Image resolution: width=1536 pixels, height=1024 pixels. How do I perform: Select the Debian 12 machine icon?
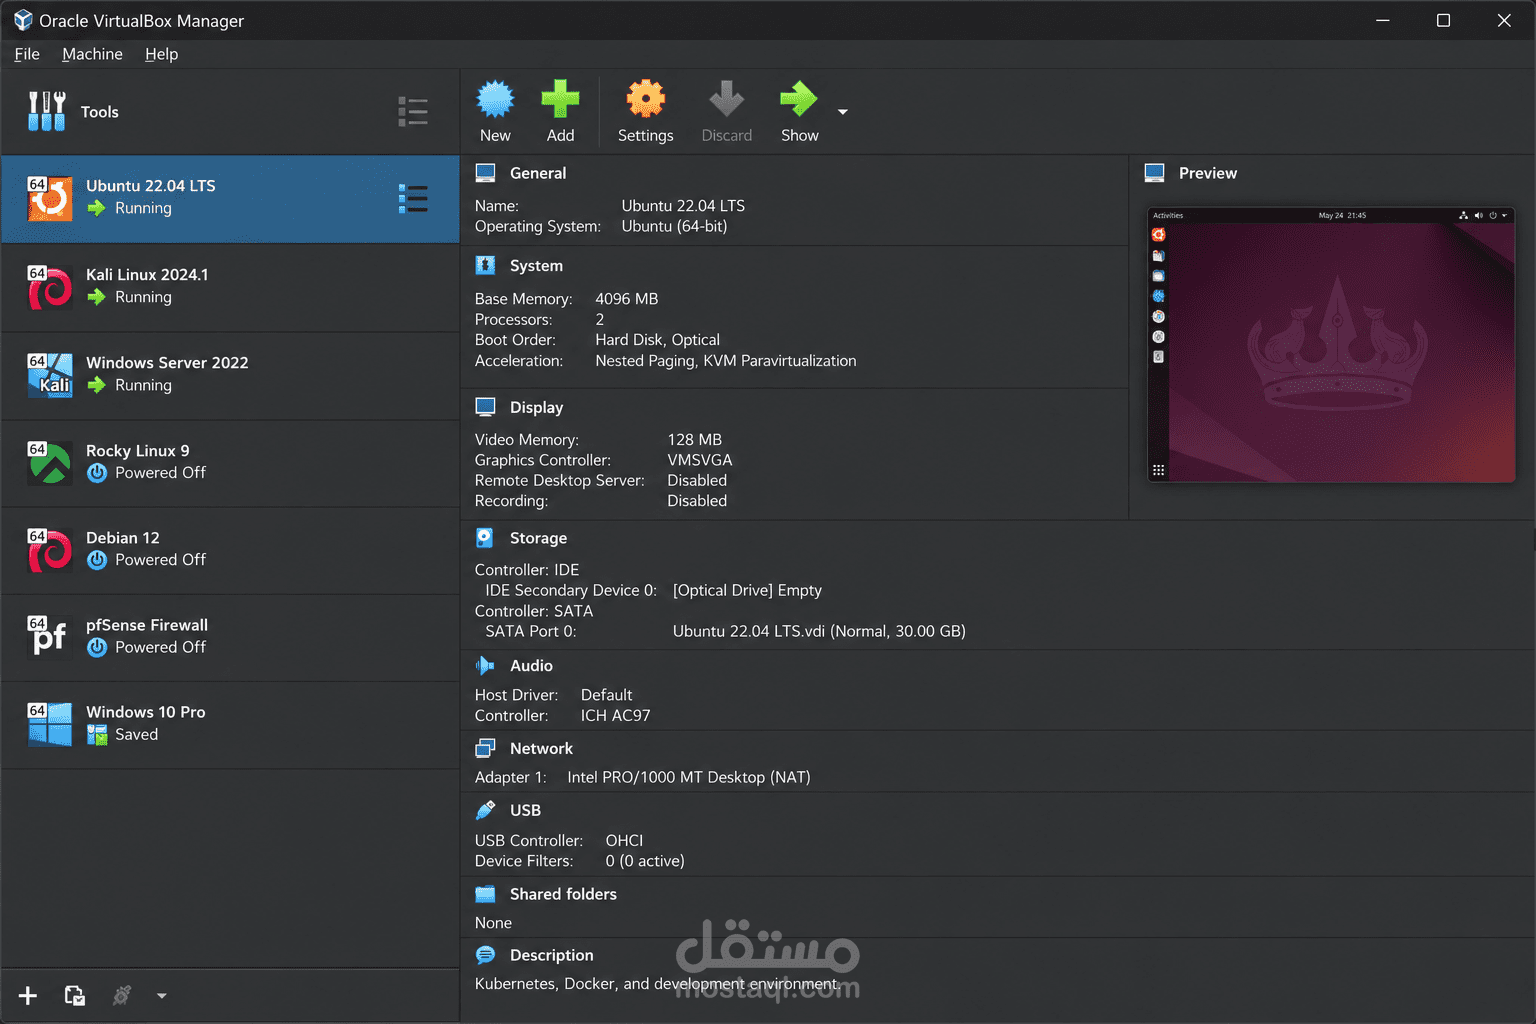pos(49,550)
